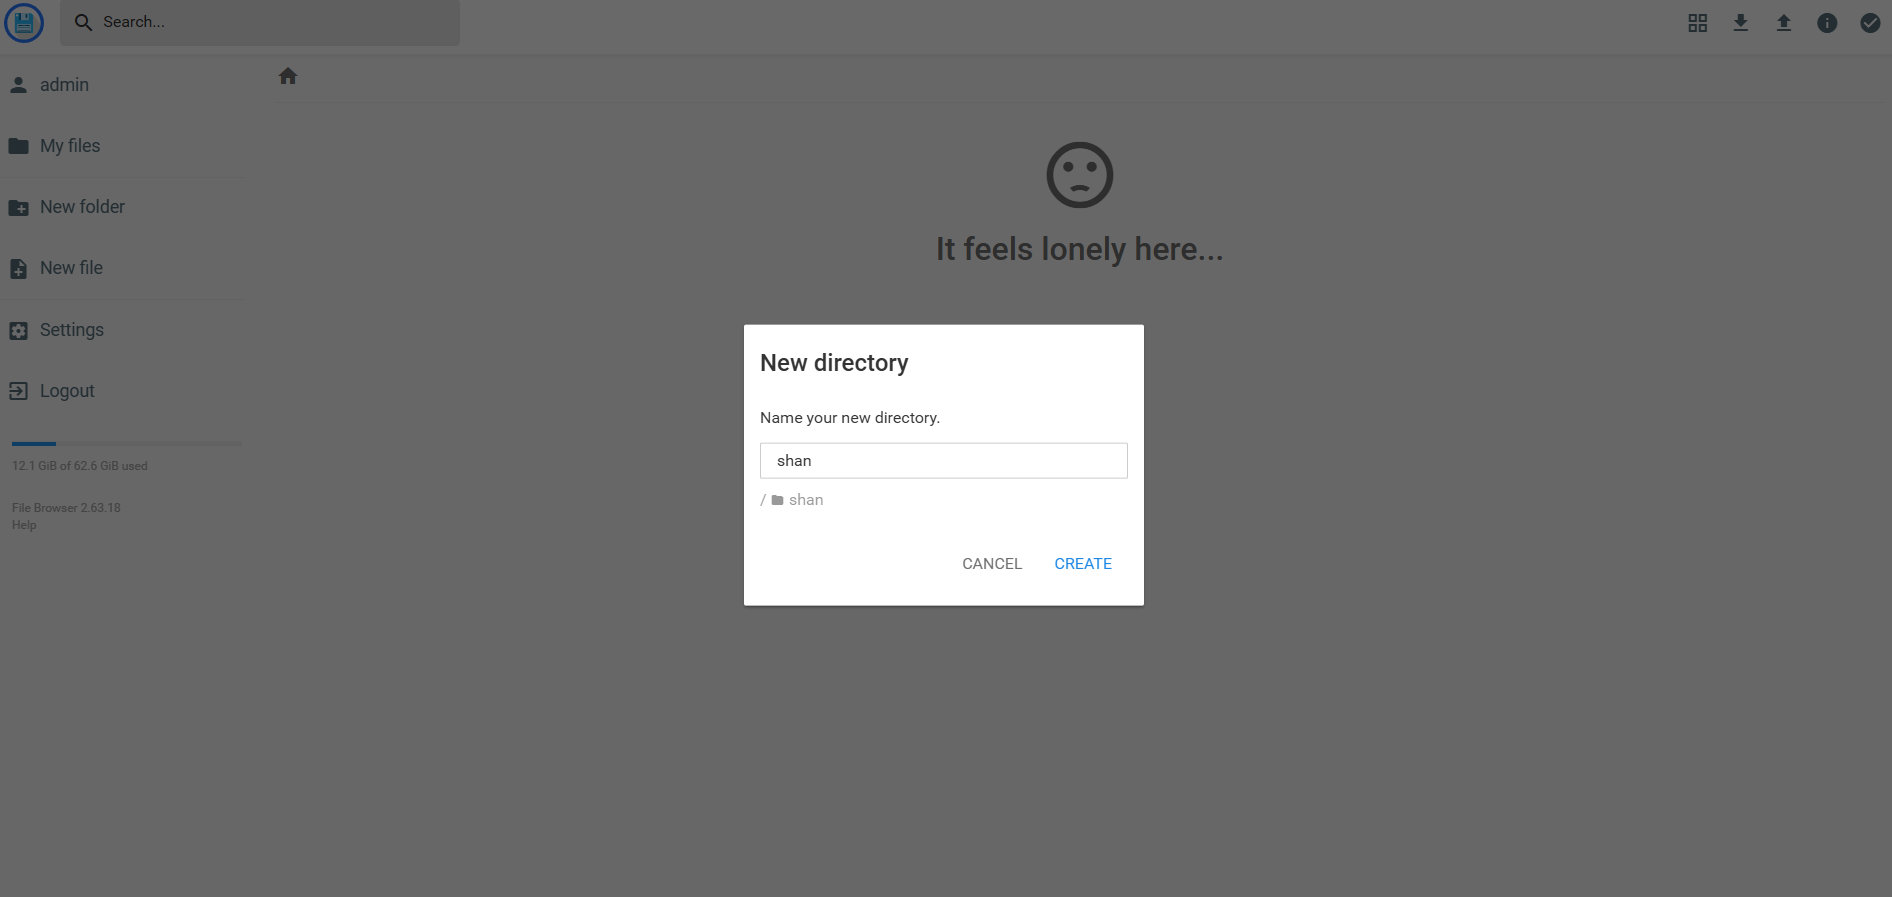Click the Logout arrow icon

click(18, 391)
